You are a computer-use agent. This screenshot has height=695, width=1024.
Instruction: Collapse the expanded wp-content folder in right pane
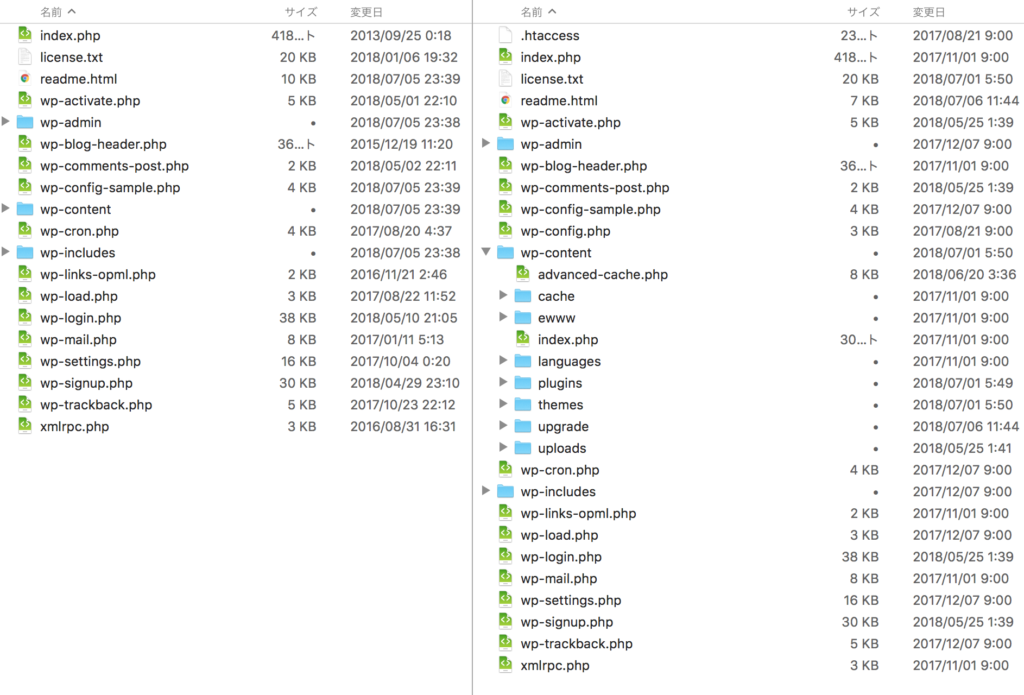tap(486, 251)
